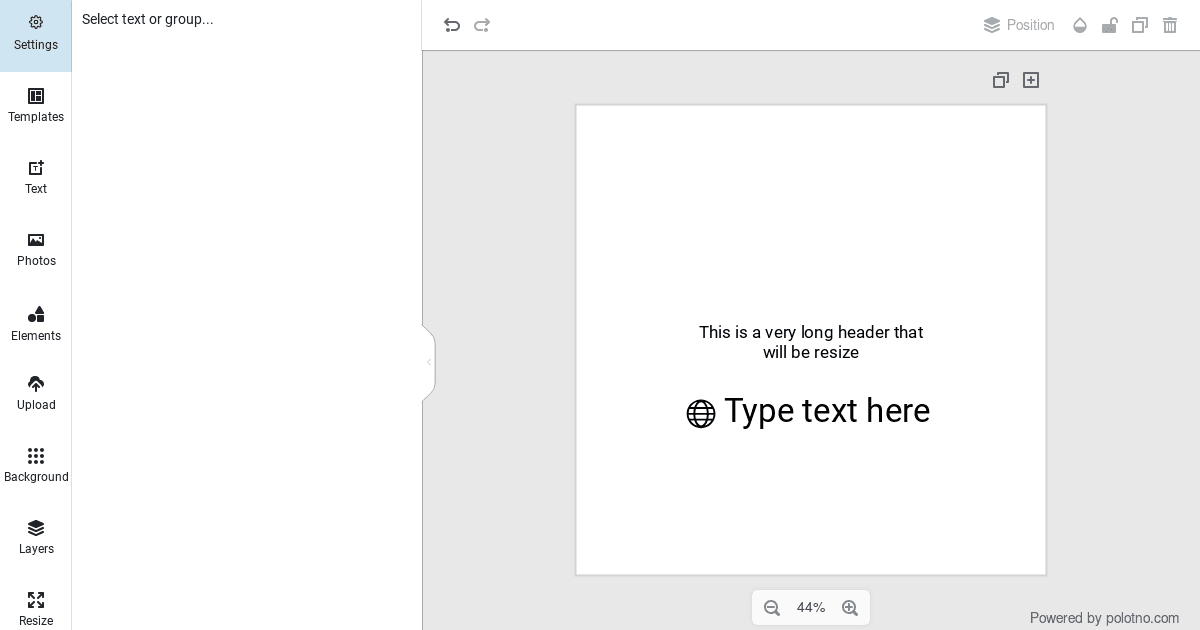
Task: Open the opacity droplet control
Action: 1080,25
